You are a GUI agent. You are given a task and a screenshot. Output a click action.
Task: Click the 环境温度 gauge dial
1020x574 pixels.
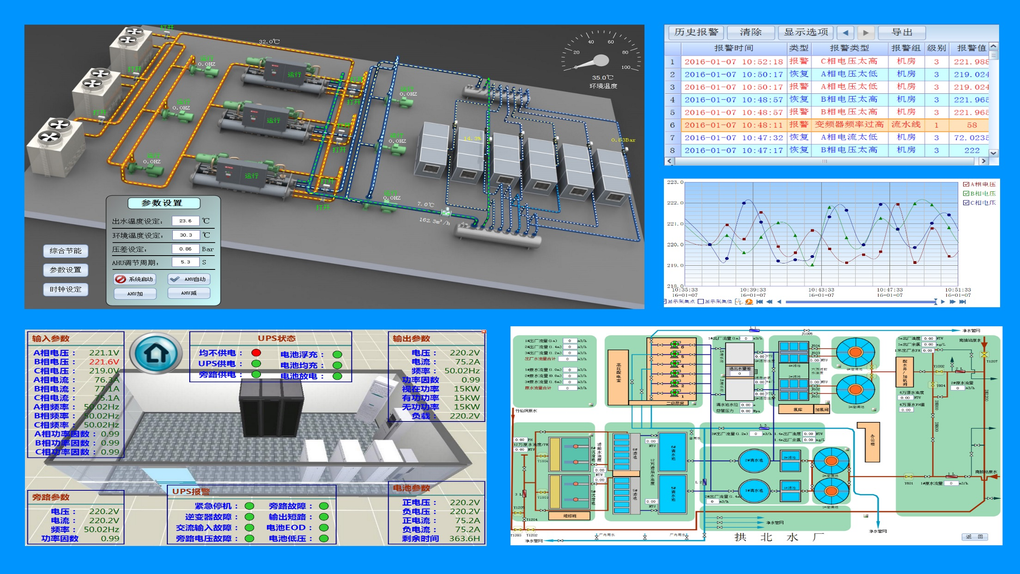[x=602, y=59]
